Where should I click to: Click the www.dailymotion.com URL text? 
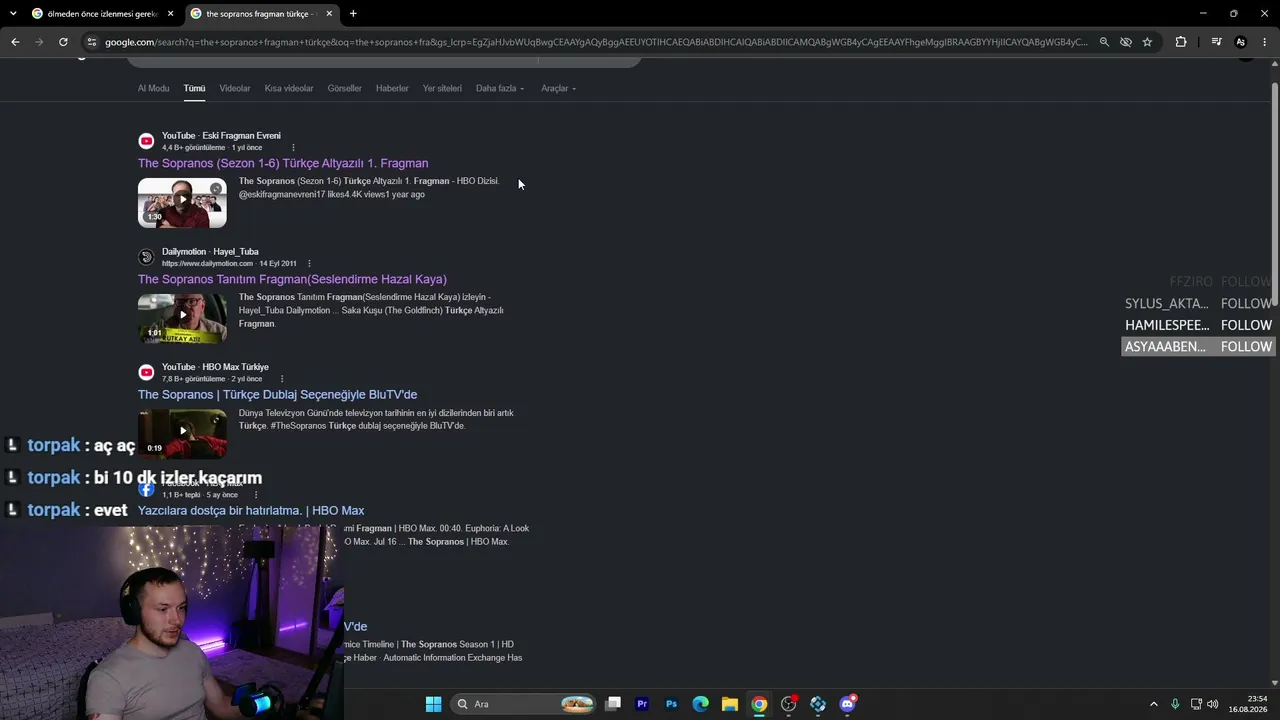tap(207, 264)
